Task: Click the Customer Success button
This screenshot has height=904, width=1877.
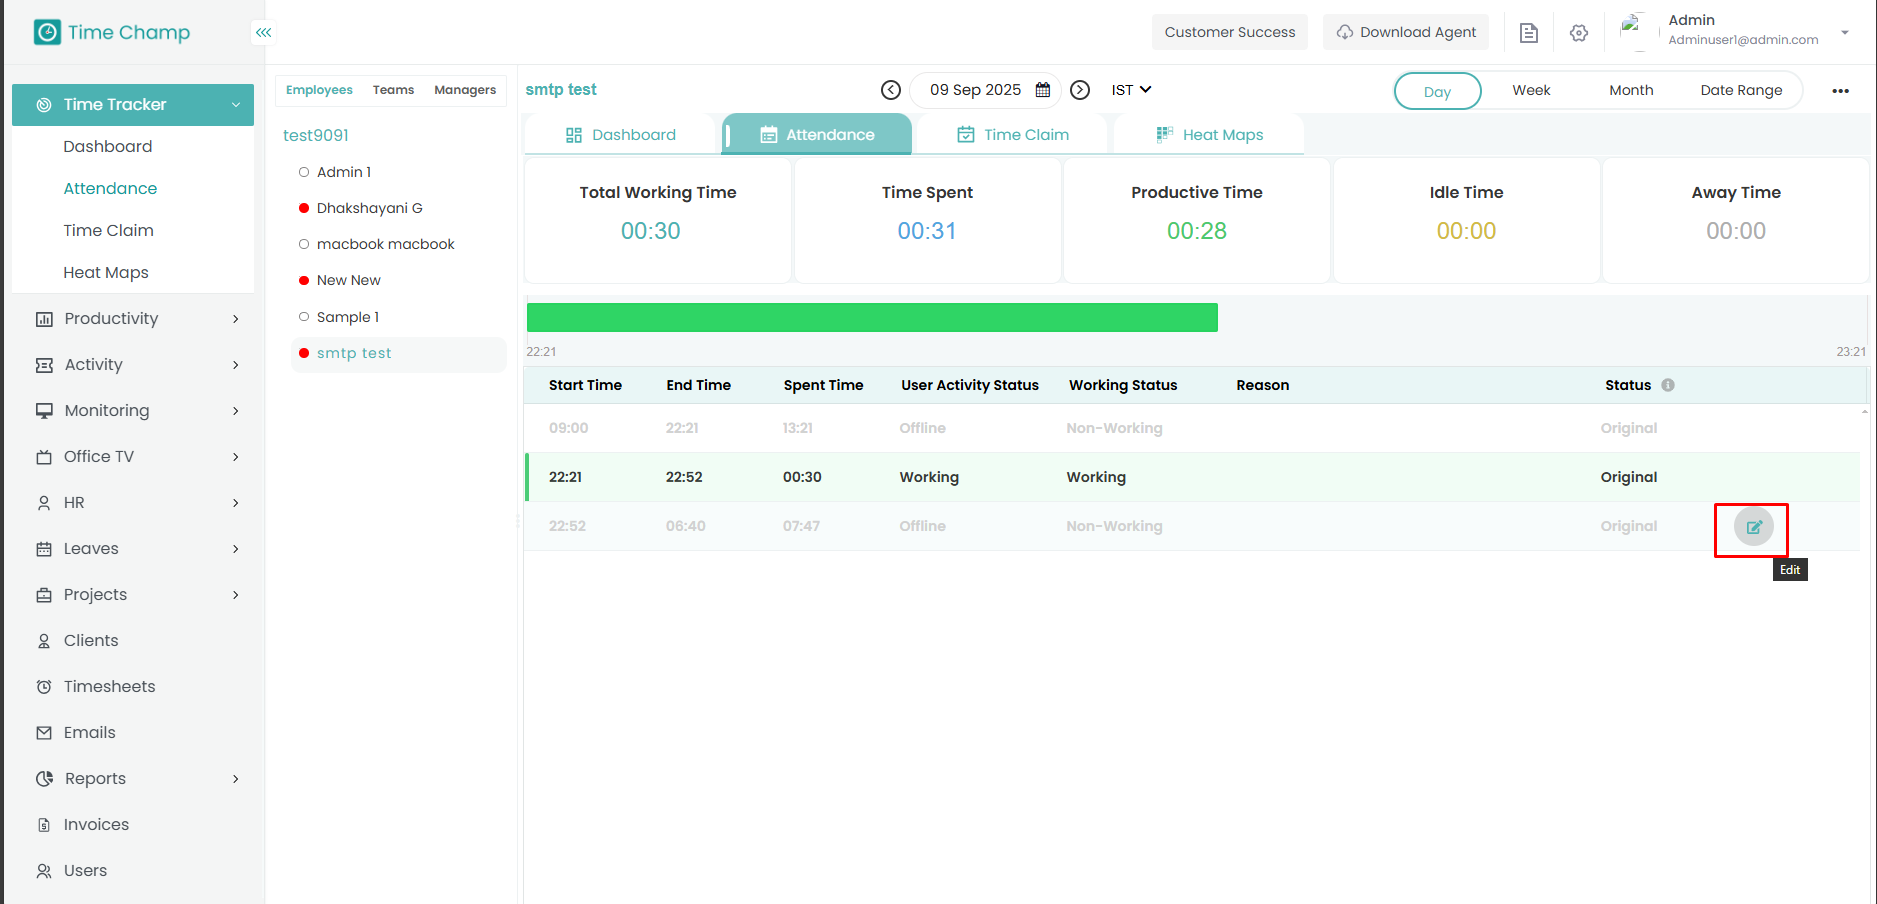Action: (1229, 32)
